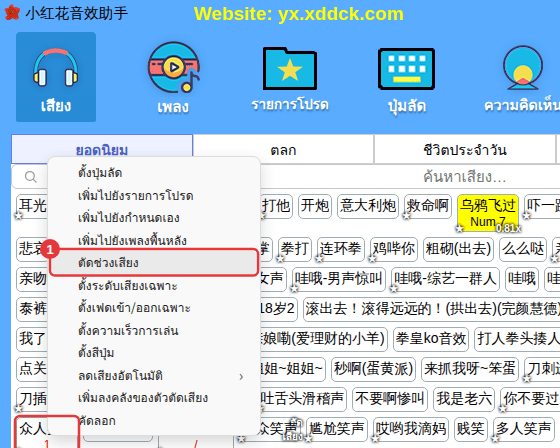Play the 么么哒 sound button
The image size is (560, 448).
point(523,249)
